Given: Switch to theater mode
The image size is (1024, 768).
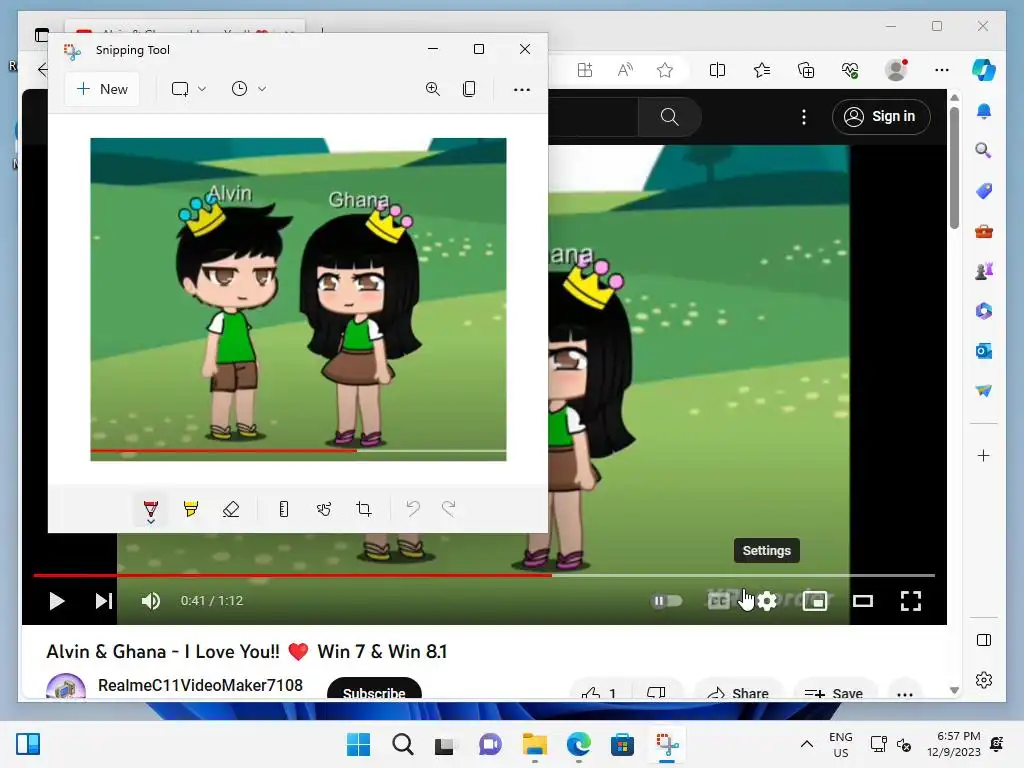Looking at the screenshot, I should (x=863, y=601).
